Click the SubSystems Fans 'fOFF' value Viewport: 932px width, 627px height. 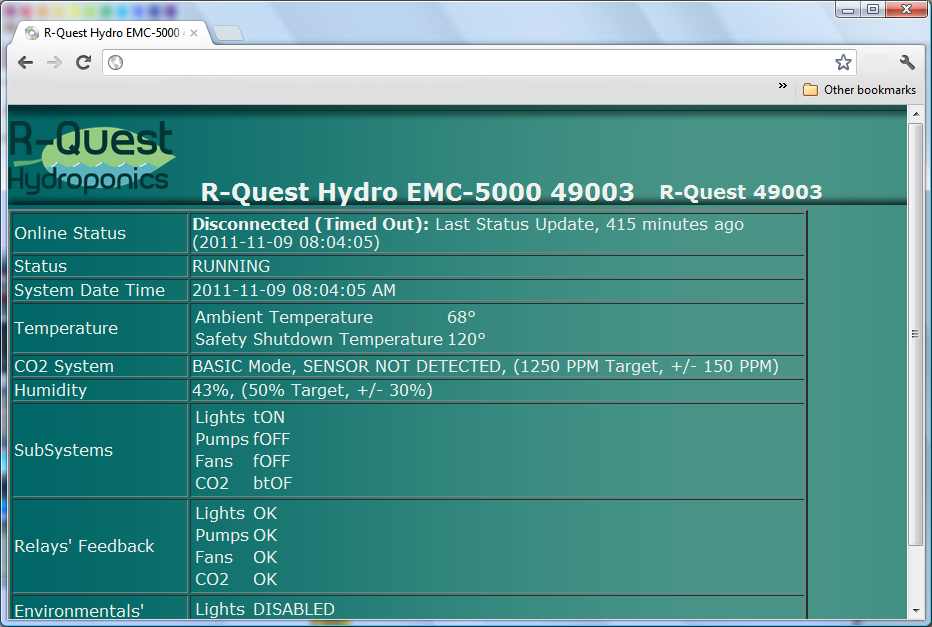tap(272, 461)
